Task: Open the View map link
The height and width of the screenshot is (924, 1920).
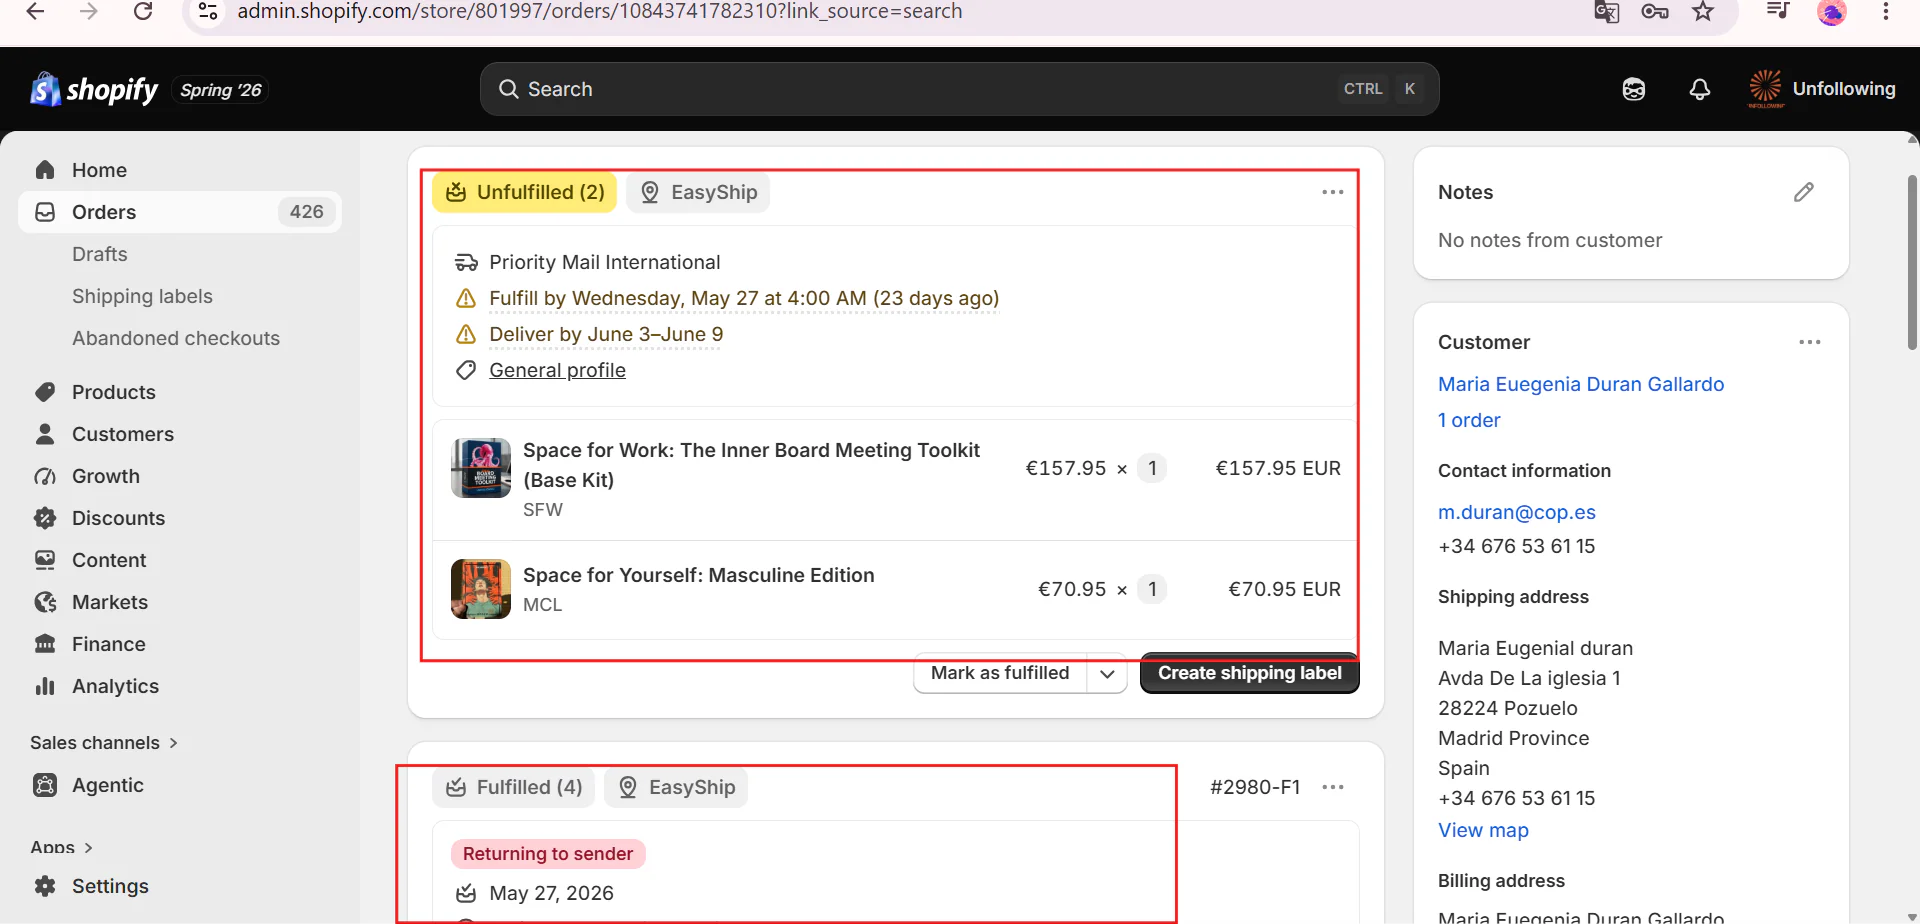Action: (1483, 830)
